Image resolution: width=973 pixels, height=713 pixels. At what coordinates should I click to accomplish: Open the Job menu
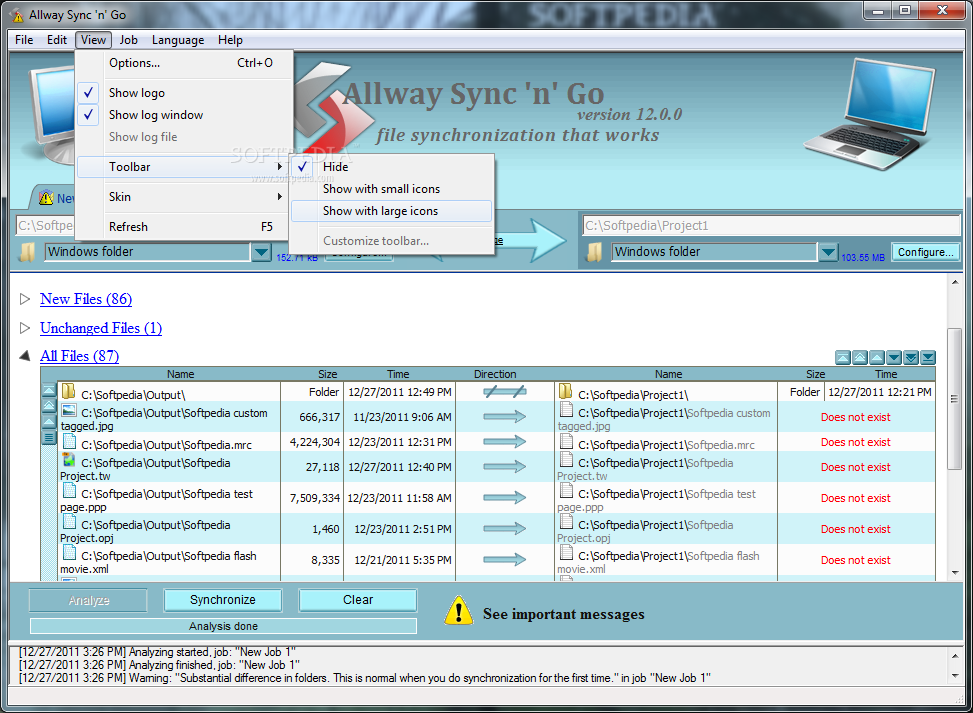(x=128, y=40)
